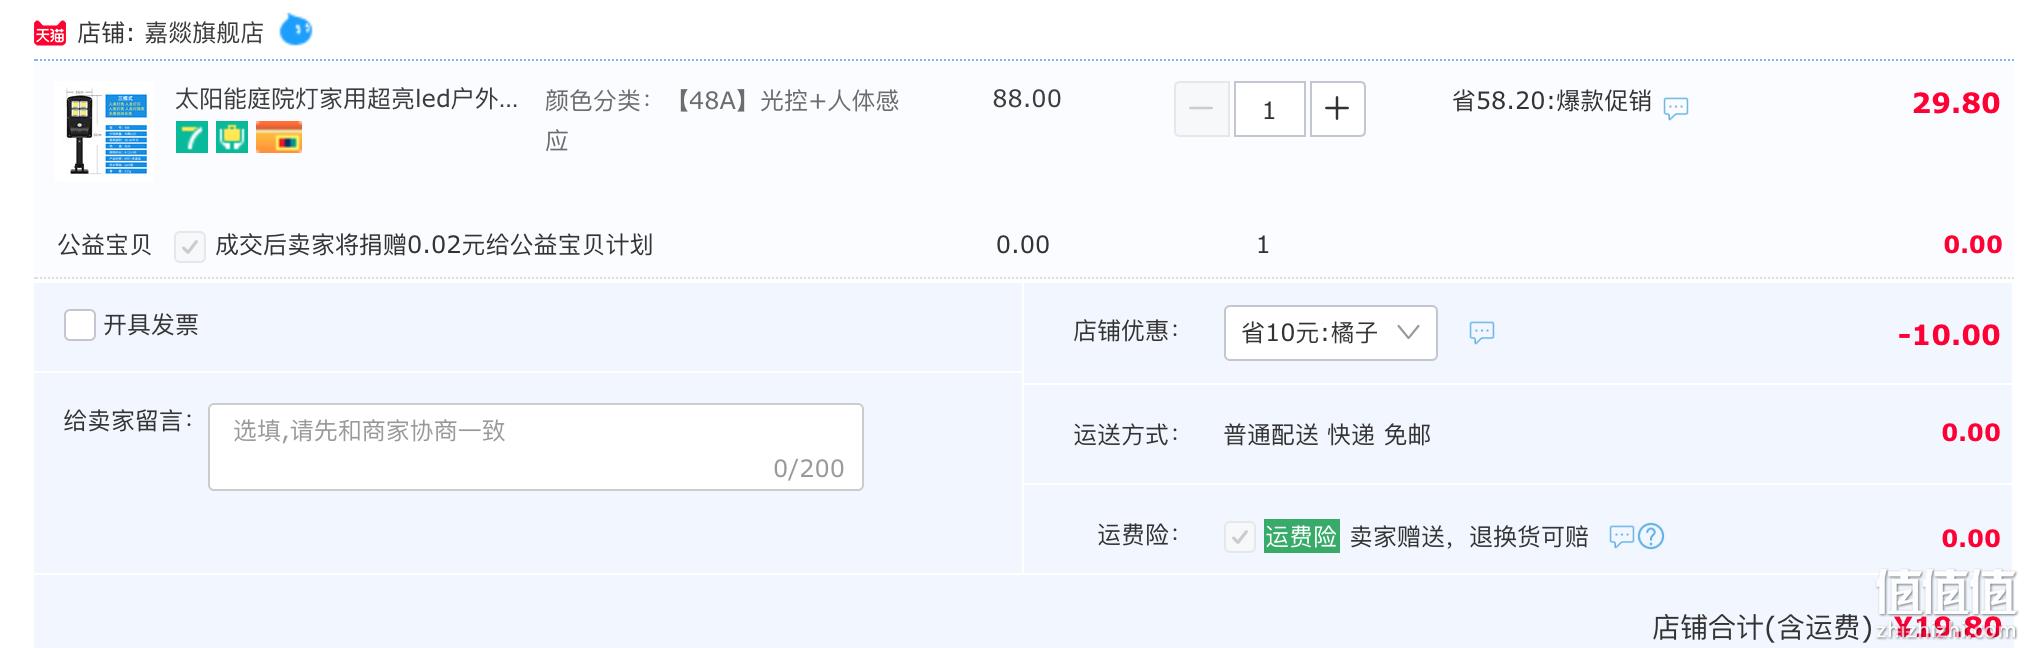Image resolution: width=2026 pixels, height=648 pixels.
Task: Click the green 7-day return badge
Action: pyautogui.click(x=191, y=137)
